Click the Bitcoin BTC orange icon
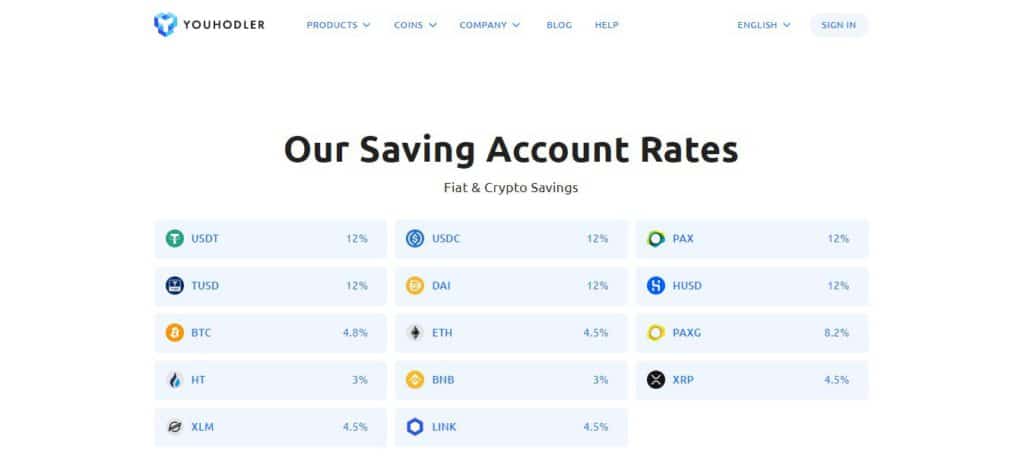This screenshot has height=464, width=1024. coord(174,333)
